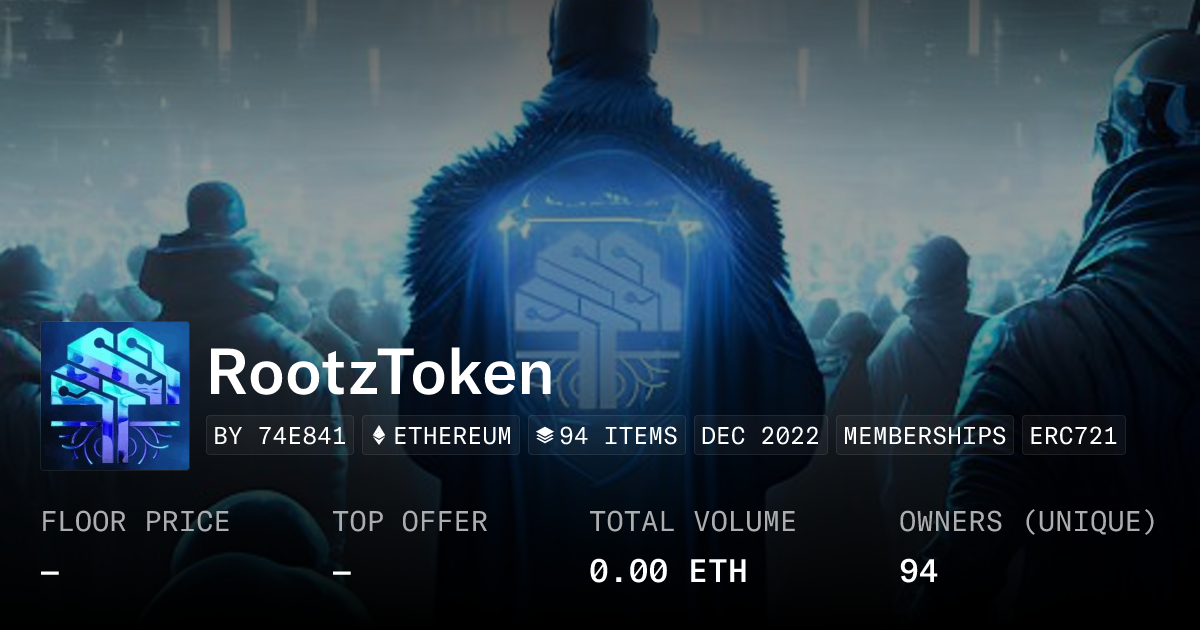The height and width of the screenshot is (630, 1200).
Task: Click the OWNERS (UNIQUE) label
Action: coord(1028,522)
